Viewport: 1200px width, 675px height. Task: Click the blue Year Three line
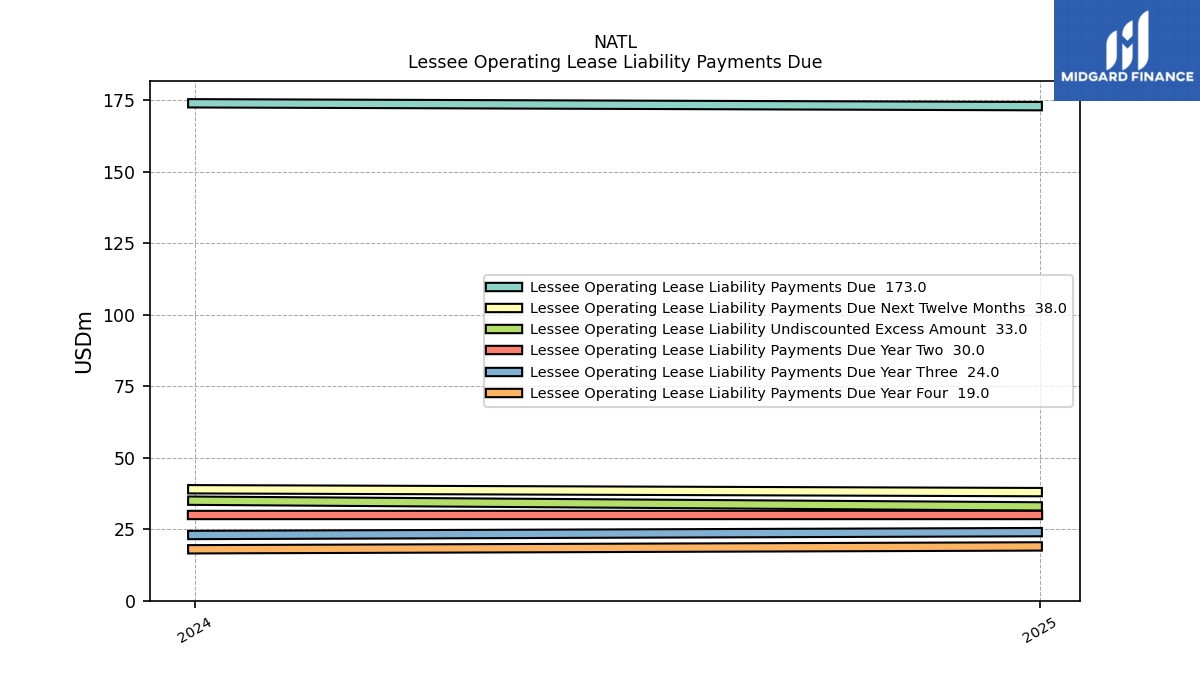[615, 533]
